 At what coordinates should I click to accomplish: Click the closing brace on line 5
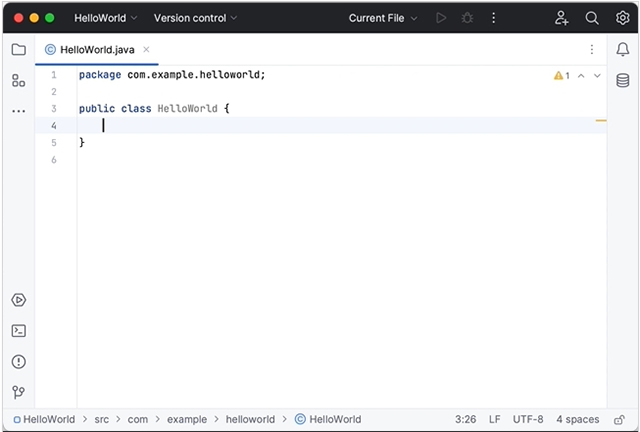[x=82, y=142]
